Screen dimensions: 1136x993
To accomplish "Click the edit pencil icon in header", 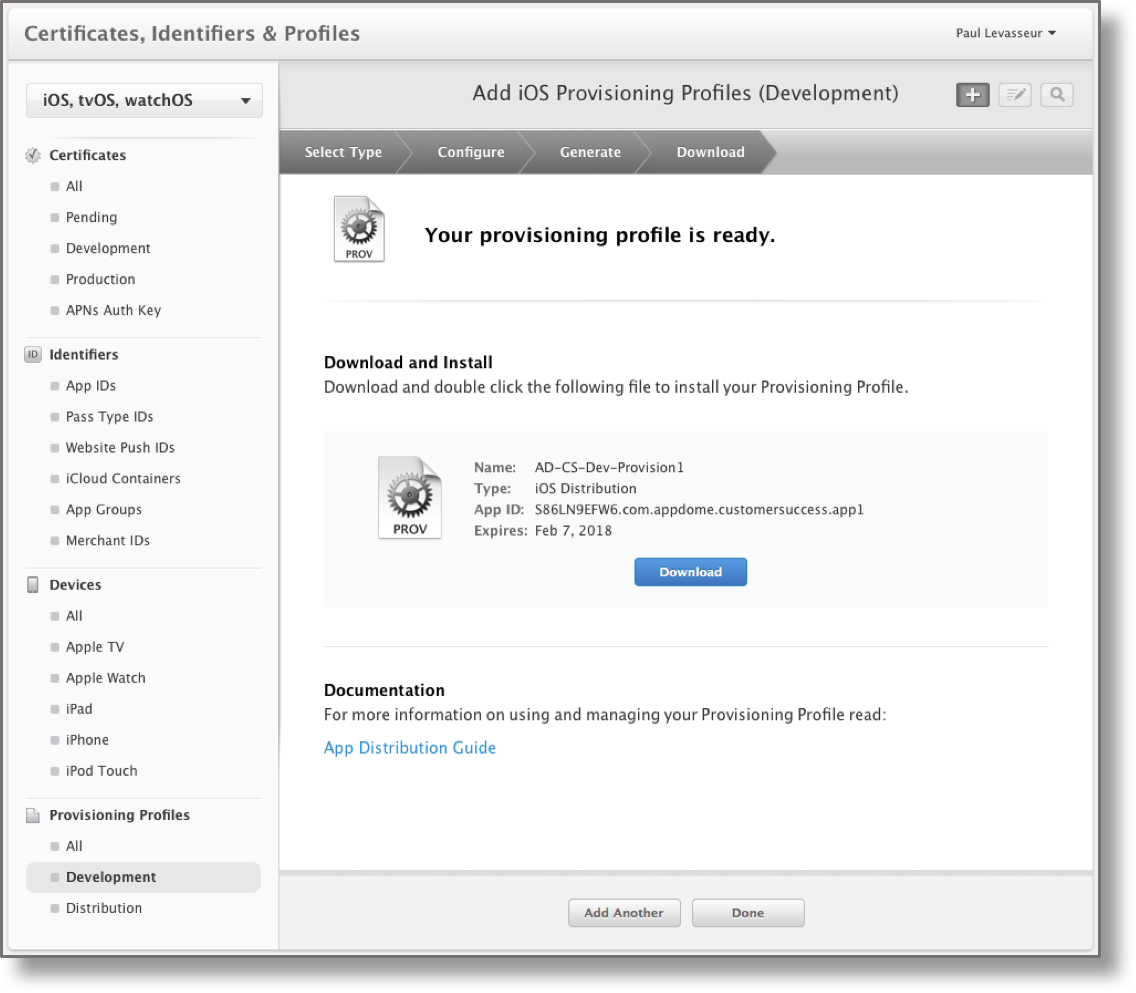I will tap(1014, 95).
